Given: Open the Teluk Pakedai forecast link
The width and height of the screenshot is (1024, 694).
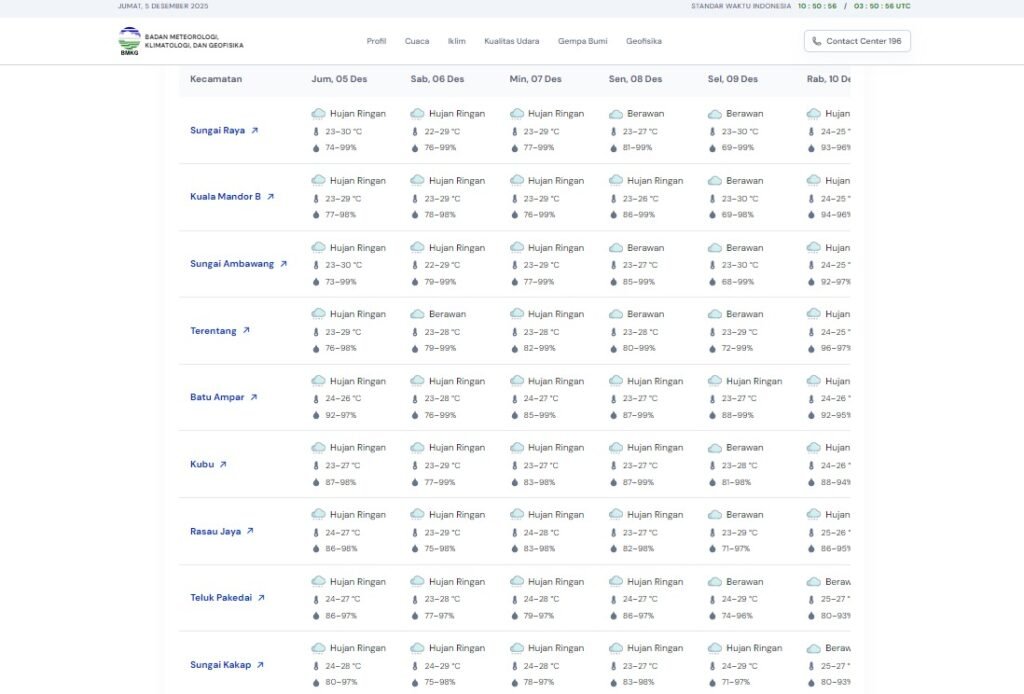Looking at the screenshot, I should 221,598.
